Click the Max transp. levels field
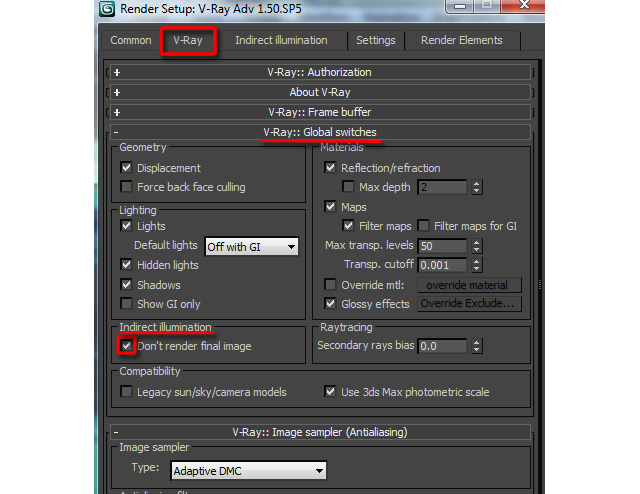640x494 pixels. [442, 246]
